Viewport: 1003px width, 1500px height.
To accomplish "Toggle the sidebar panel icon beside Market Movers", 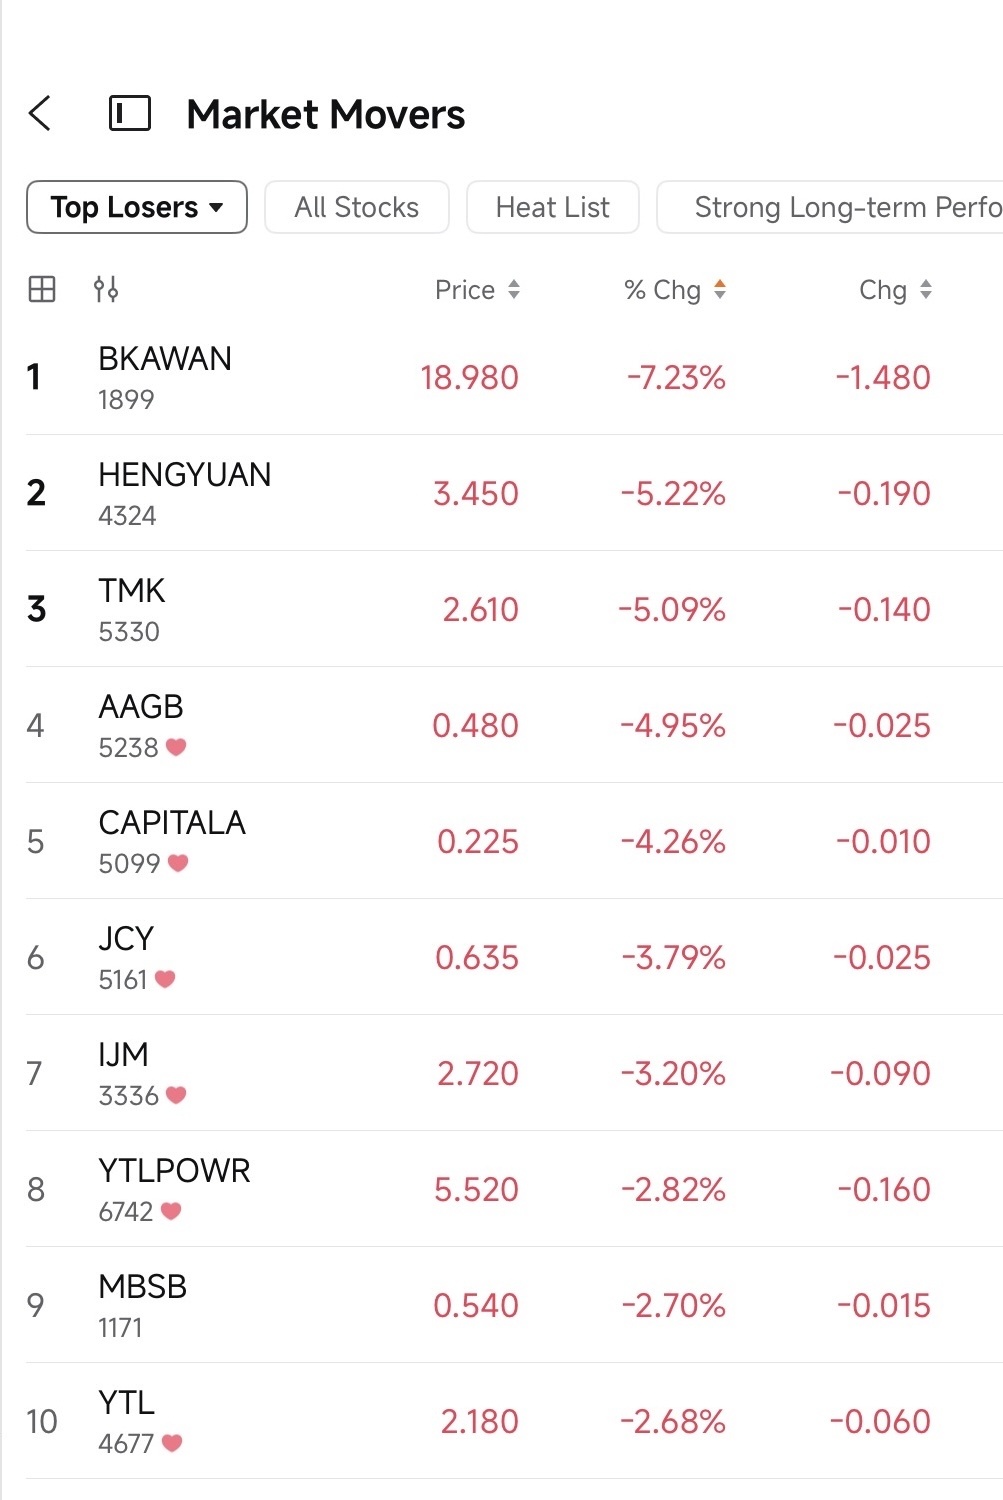I will click(129, 114).
